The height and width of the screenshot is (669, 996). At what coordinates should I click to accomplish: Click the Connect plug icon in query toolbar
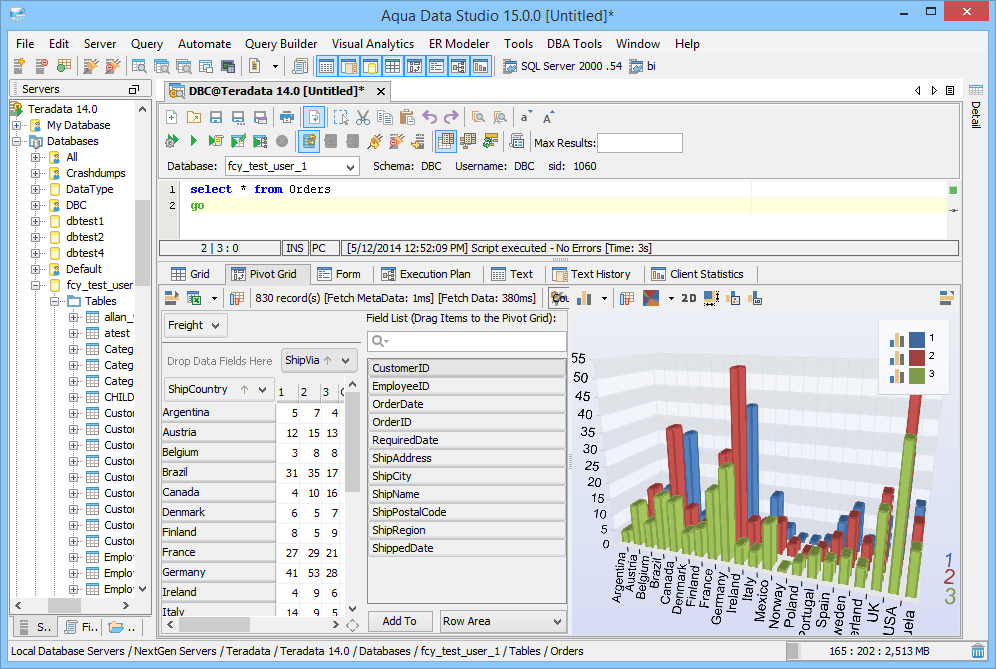[x=375, y=141]
